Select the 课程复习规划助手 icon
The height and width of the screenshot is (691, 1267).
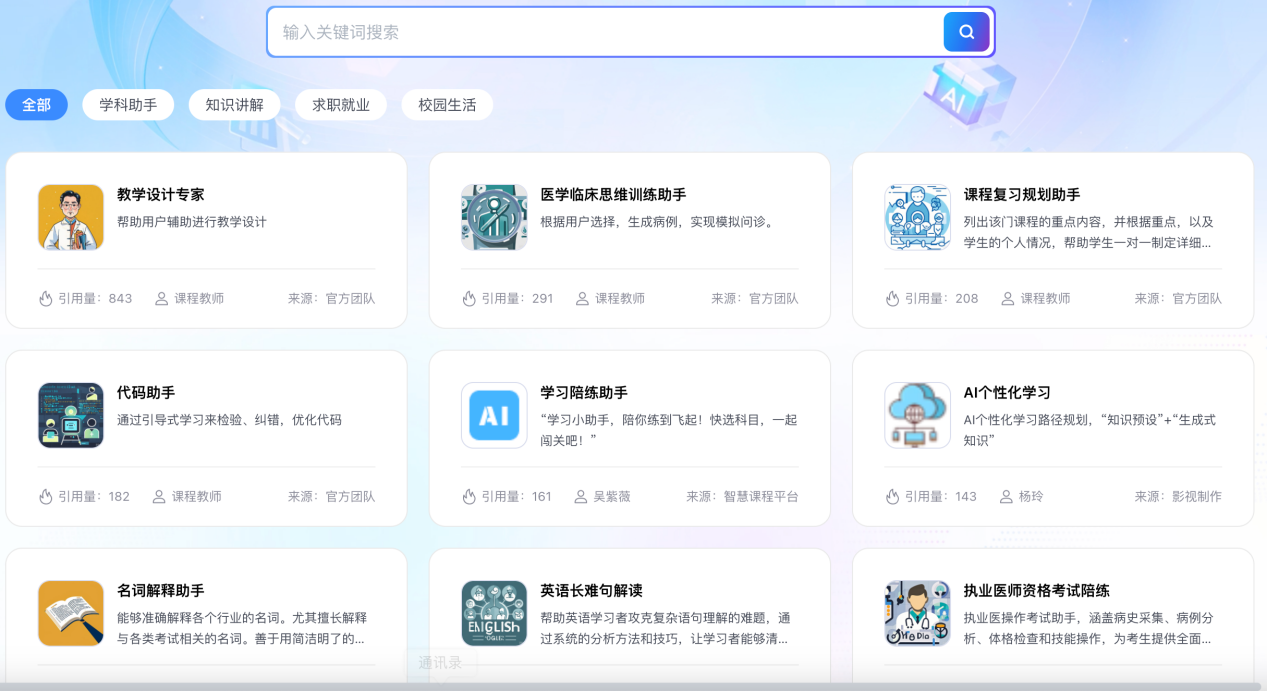click(x=917, y=217)
